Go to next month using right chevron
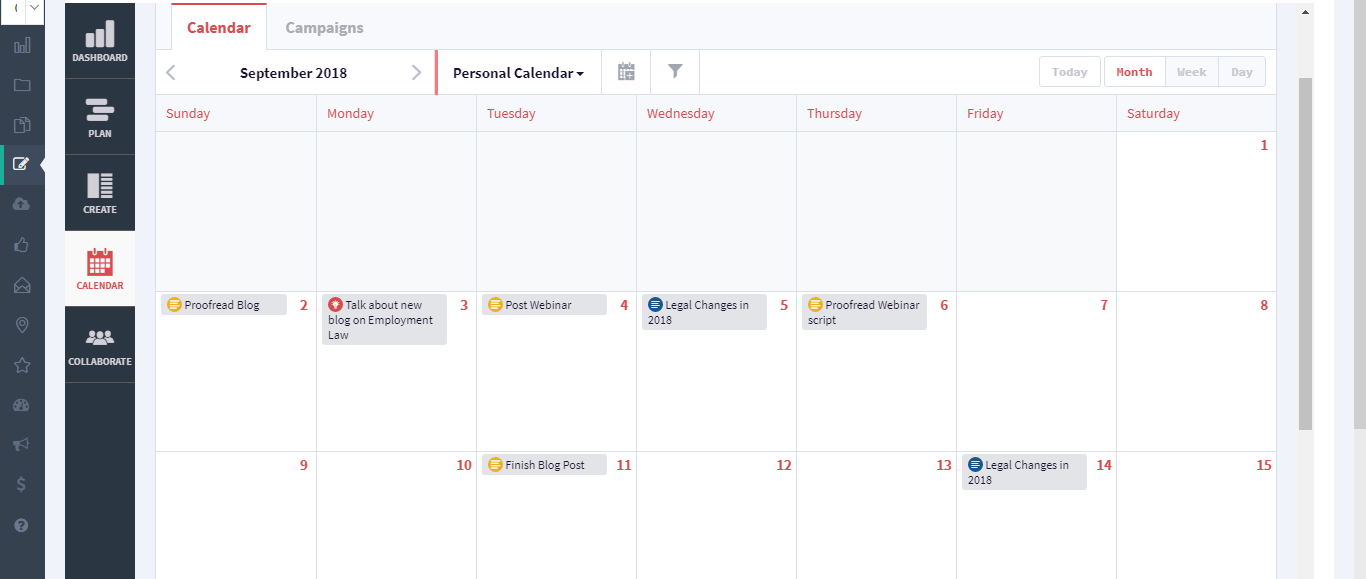The height and width of the screenshot is (579, 1366). [x=416, y=72]
